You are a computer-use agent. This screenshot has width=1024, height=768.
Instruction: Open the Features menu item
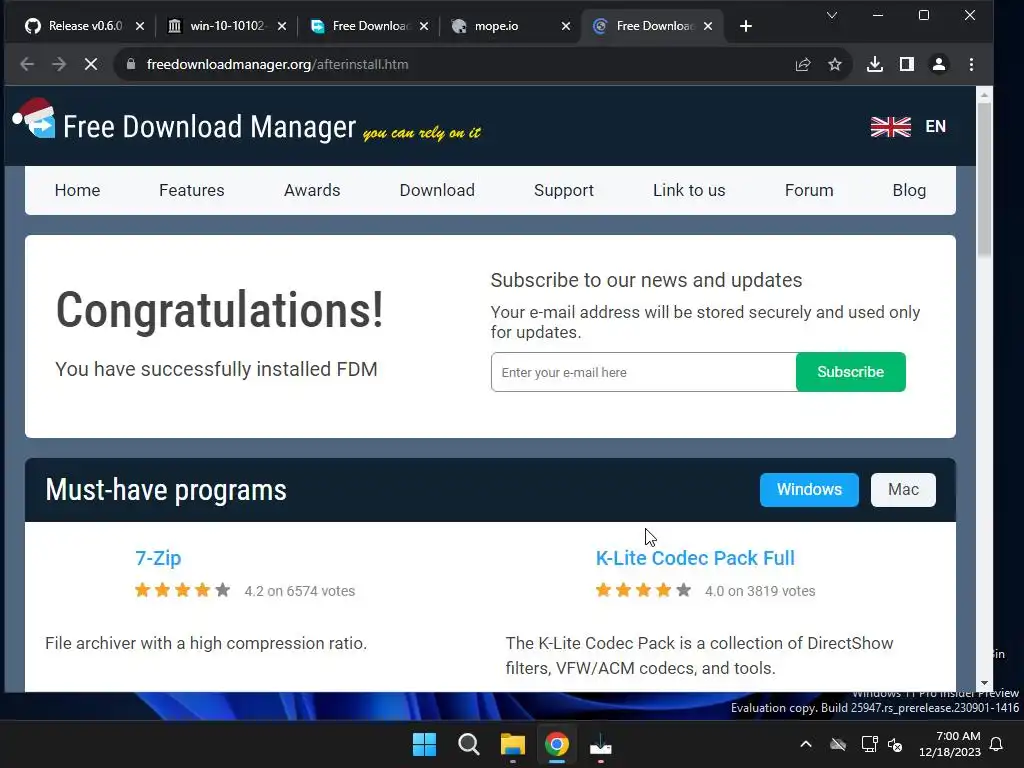tap(191, 190)
